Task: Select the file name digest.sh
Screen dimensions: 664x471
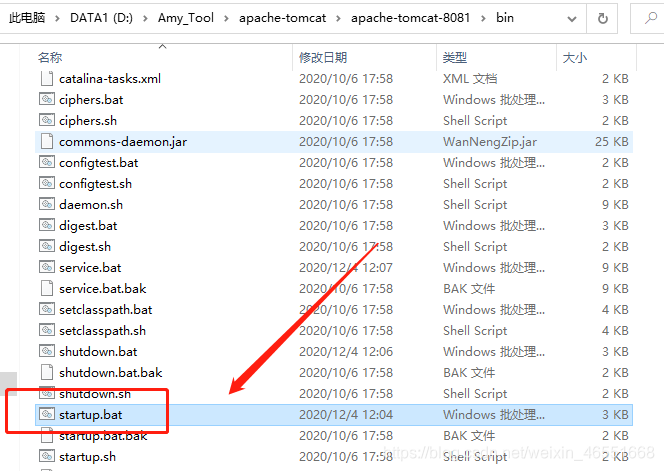Action: (x=85, y=246)
